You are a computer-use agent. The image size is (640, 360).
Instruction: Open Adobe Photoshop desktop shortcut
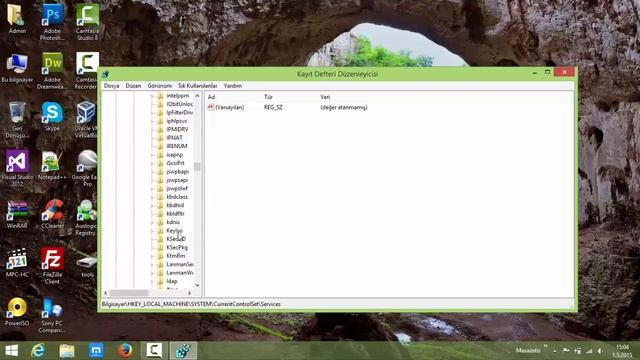(x=52, y=21)
